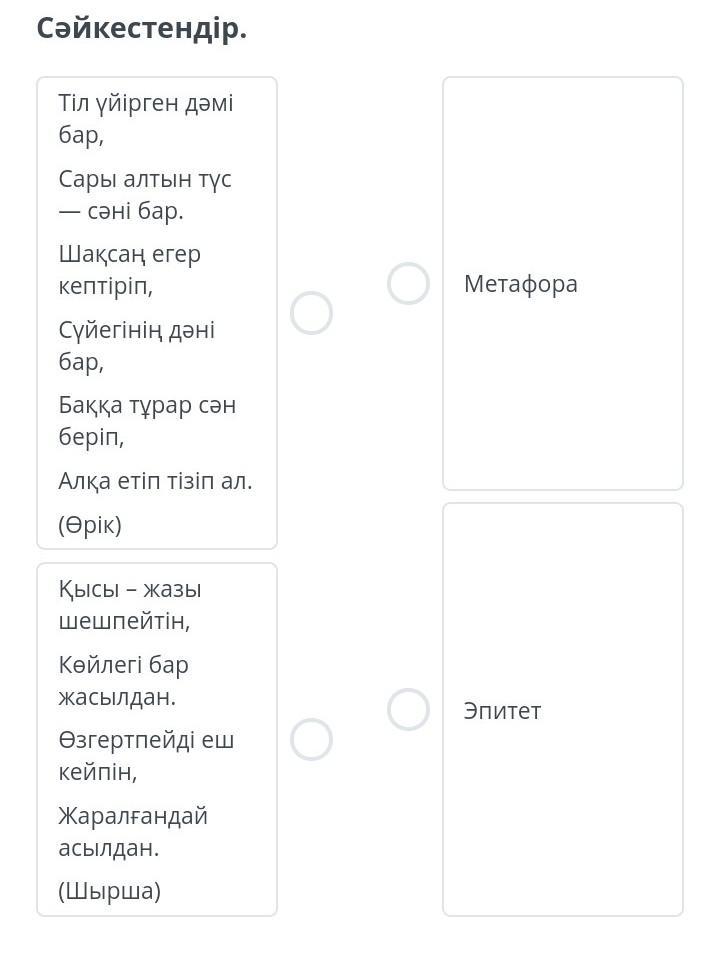706x953 pixels.
Task: Click the line 'Сүйегінің дәні бар'
Action: point(136,346)
